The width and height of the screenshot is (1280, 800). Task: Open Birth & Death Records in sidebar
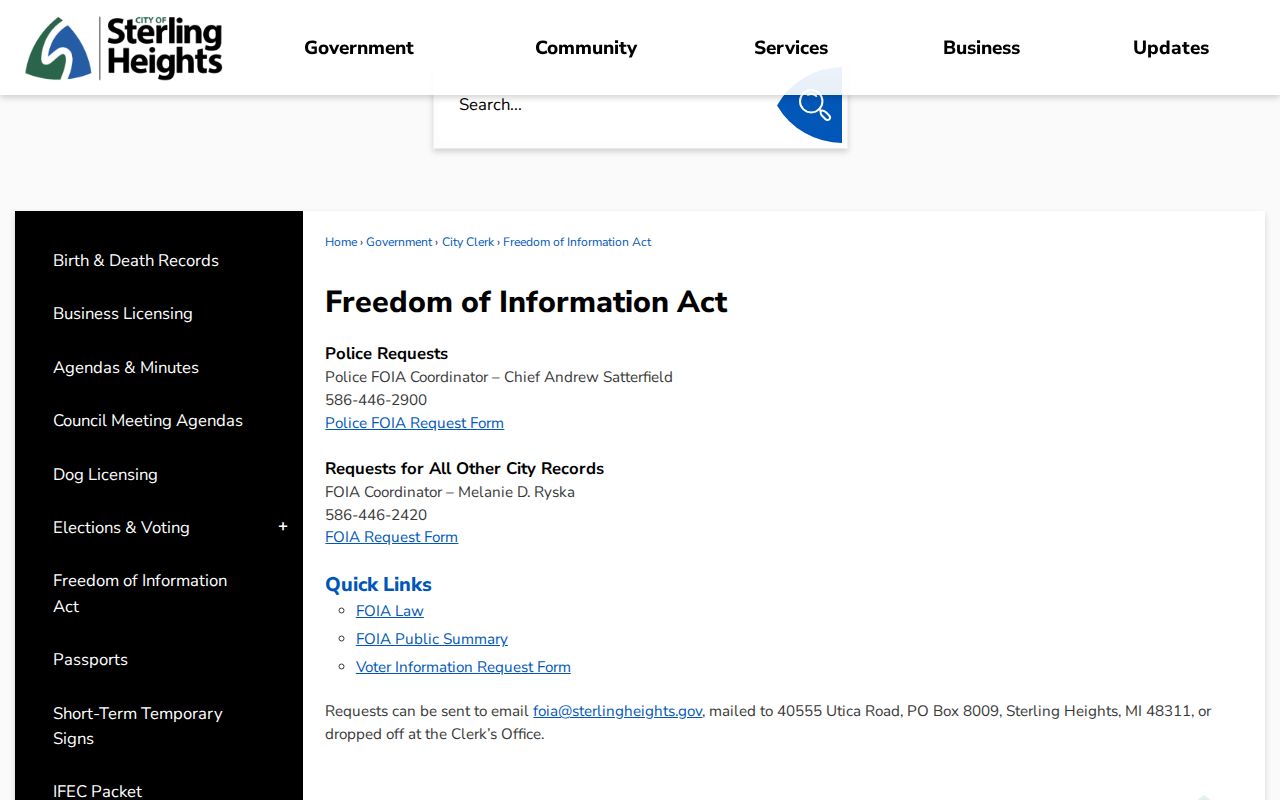click(136, 260)
